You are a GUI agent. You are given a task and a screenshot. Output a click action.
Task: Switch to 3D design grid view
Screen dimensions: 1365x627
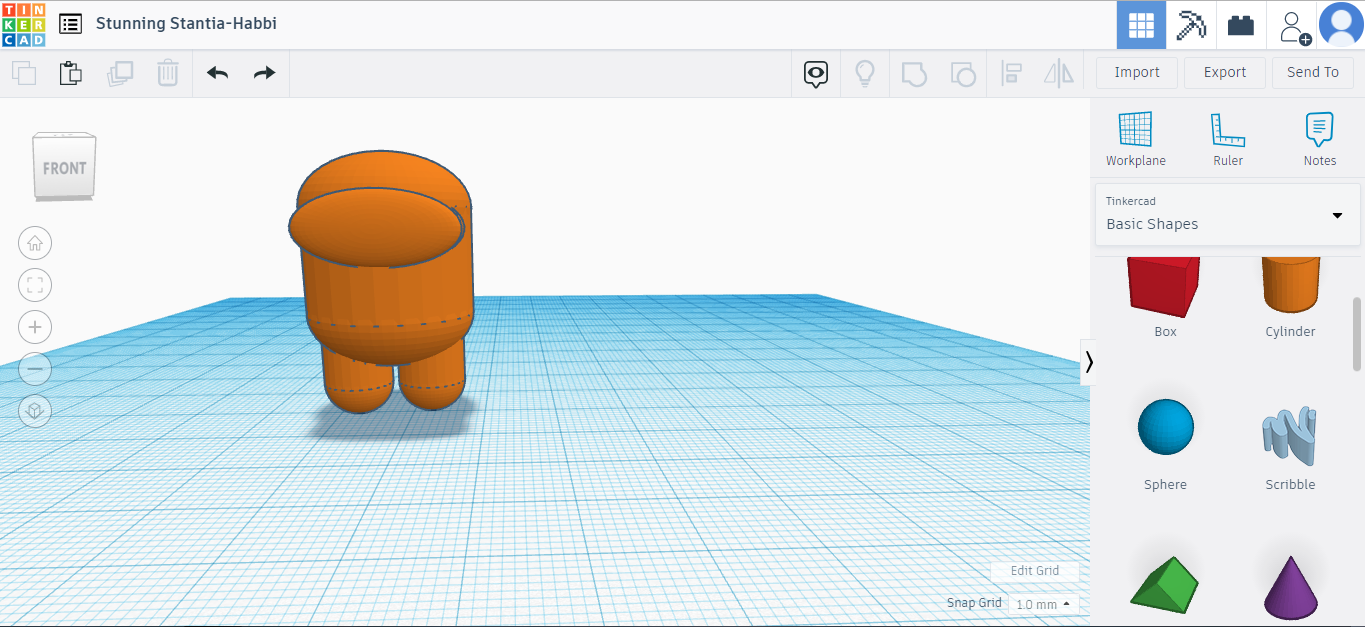1141,25
